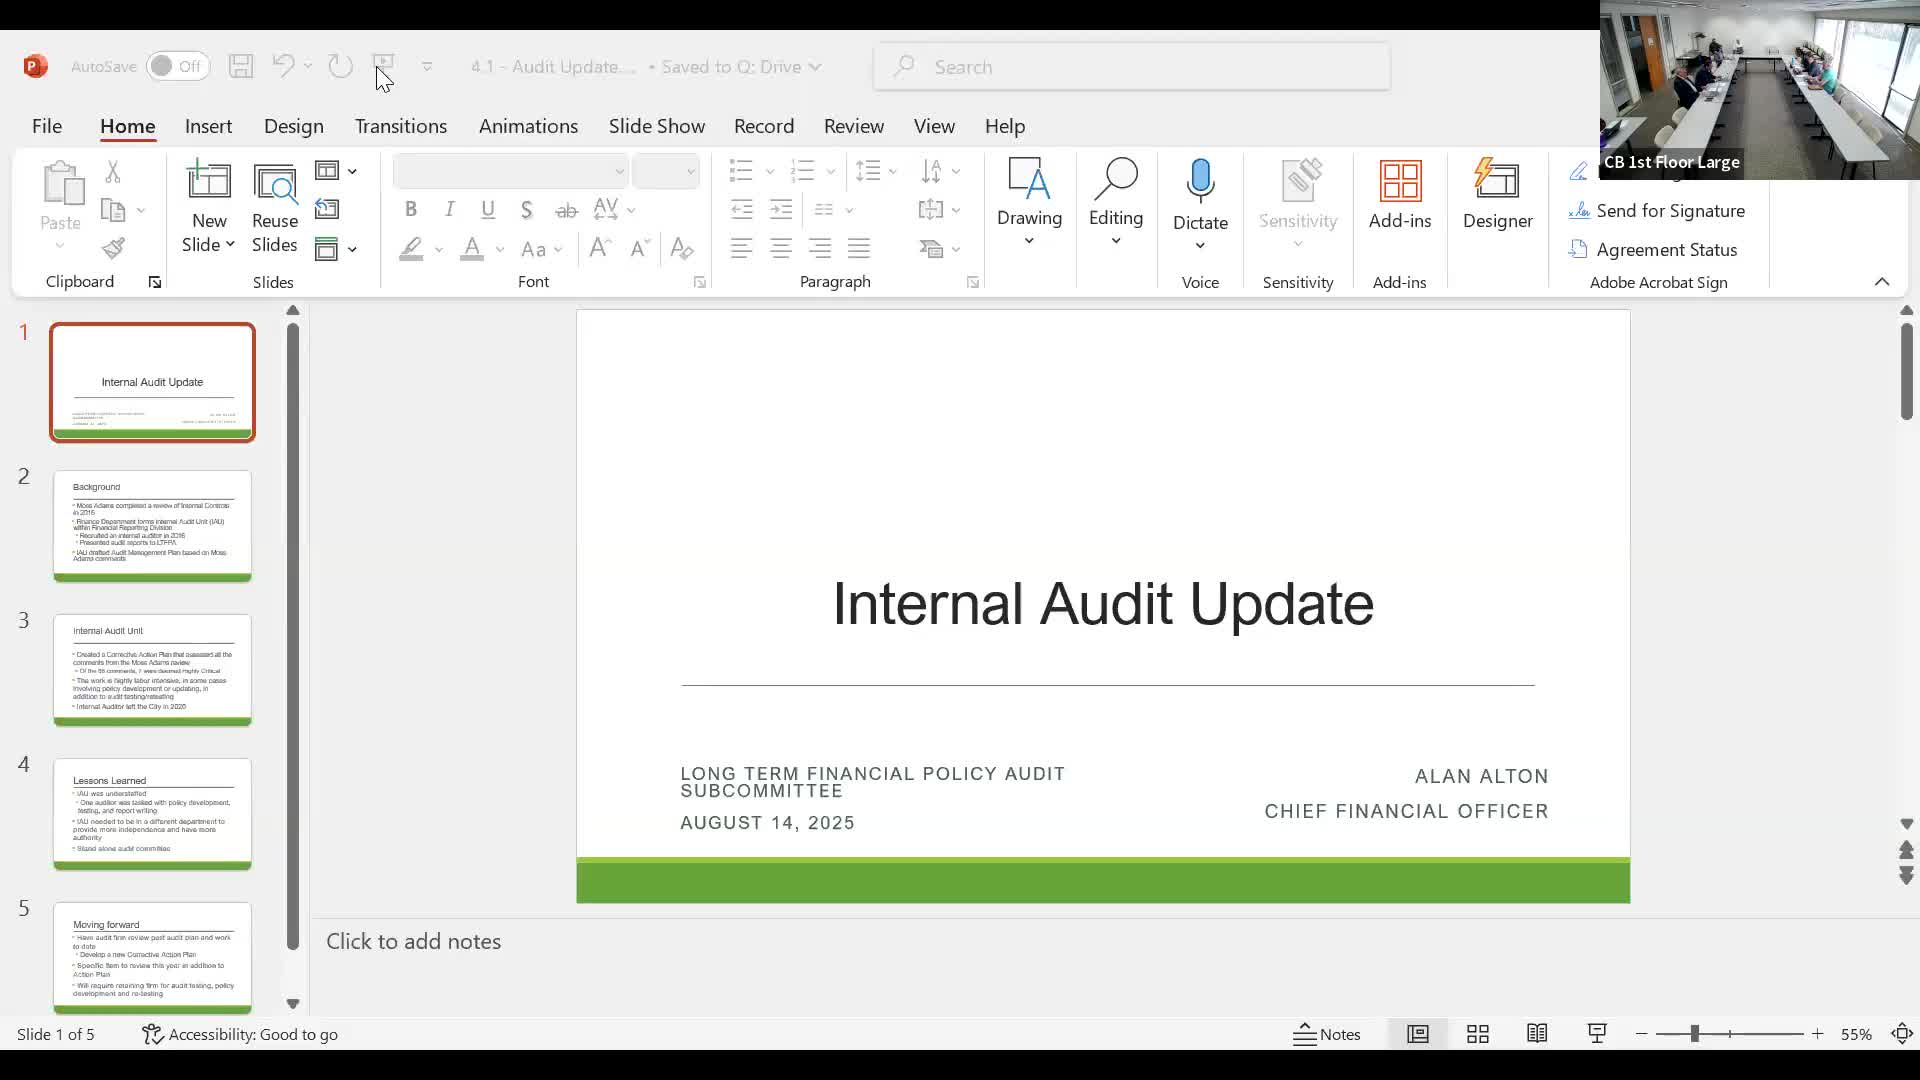Click the zoom slider handle
Image resolution: width=1920 pixels, height=1080 pixels.
[x=1694, y=1034]
